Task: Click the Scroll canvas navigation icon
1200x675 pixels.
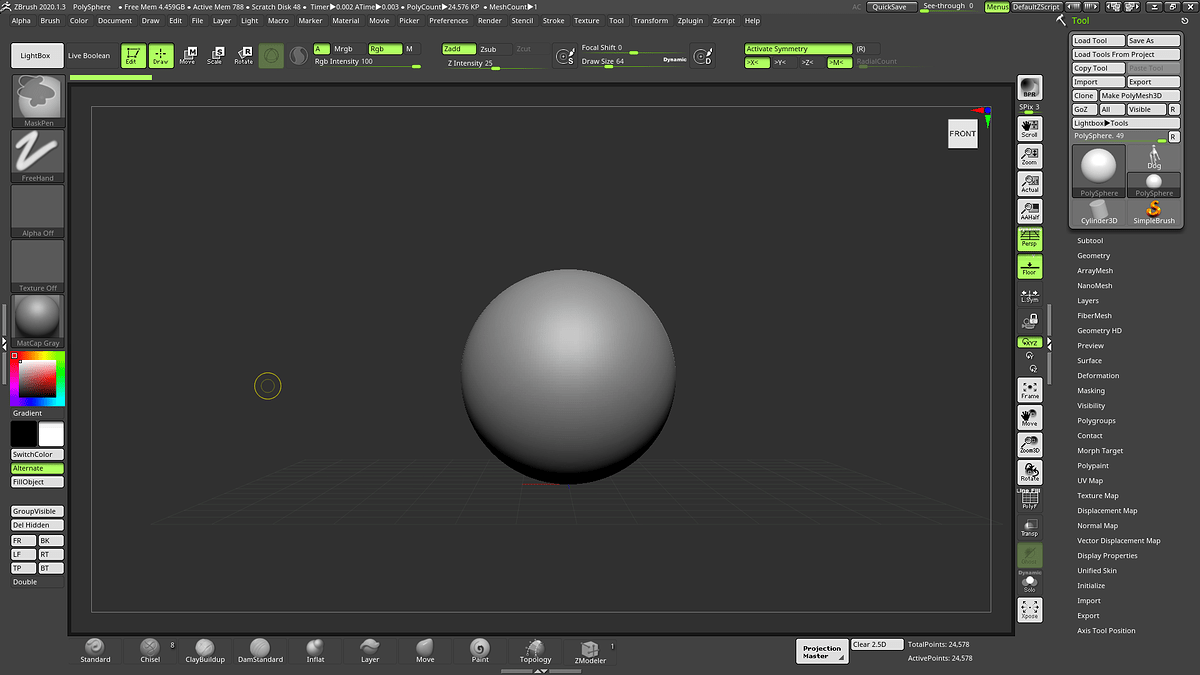Action: tap(1029, 128)
